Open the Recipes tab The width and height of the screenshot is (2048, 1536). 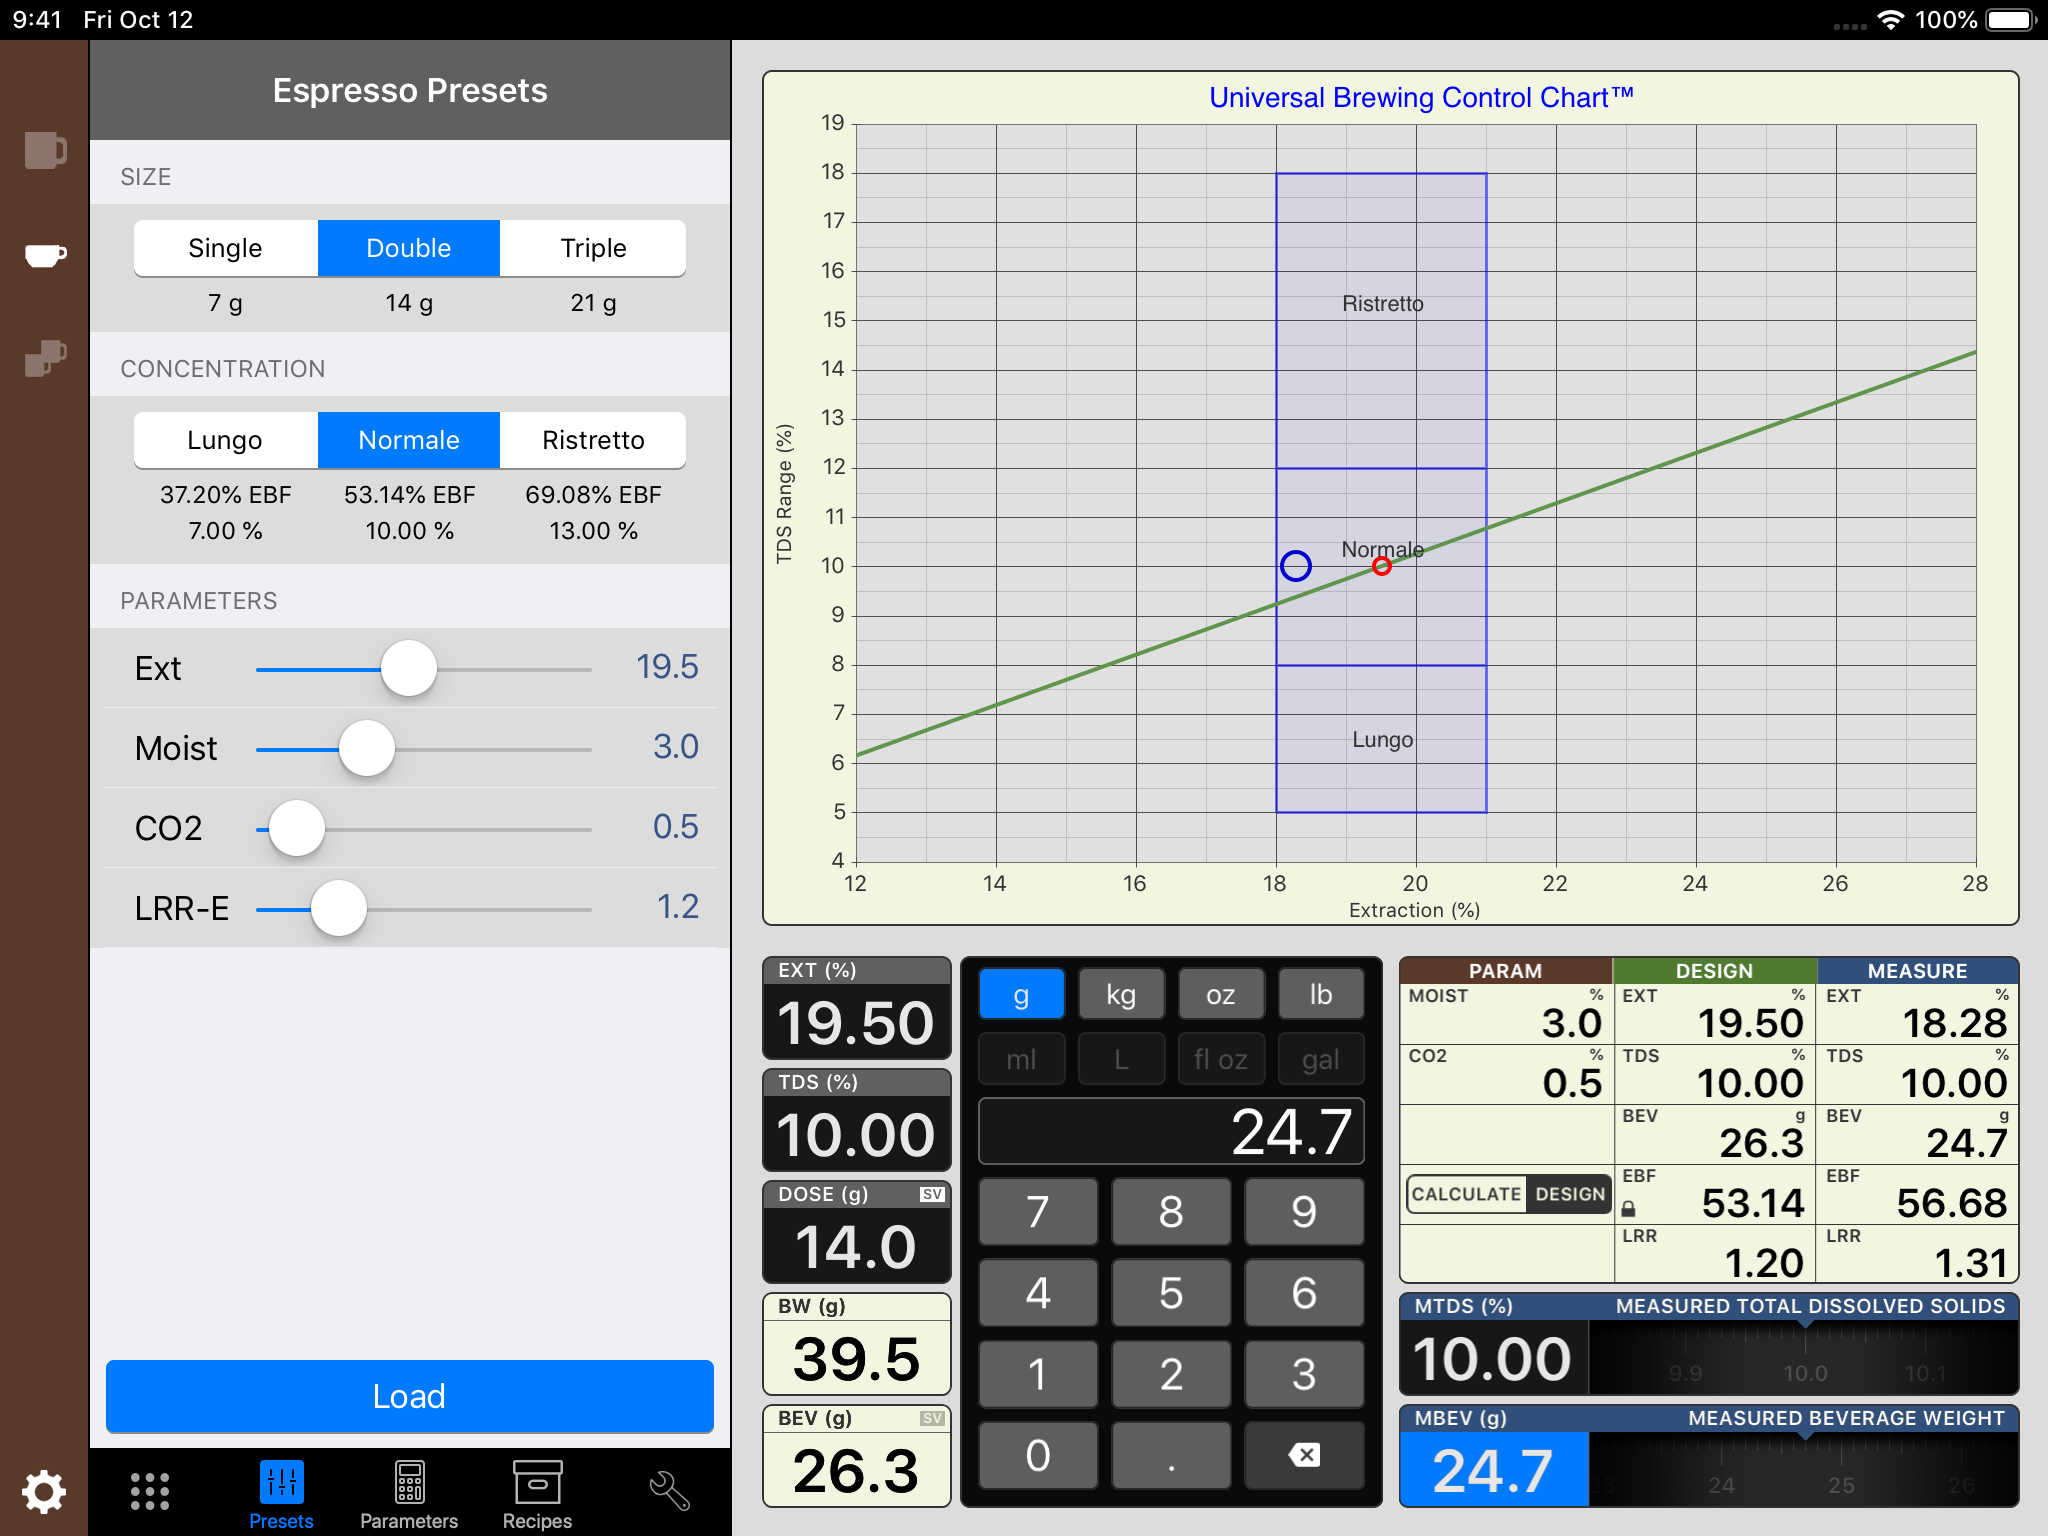click(537, 1494)
